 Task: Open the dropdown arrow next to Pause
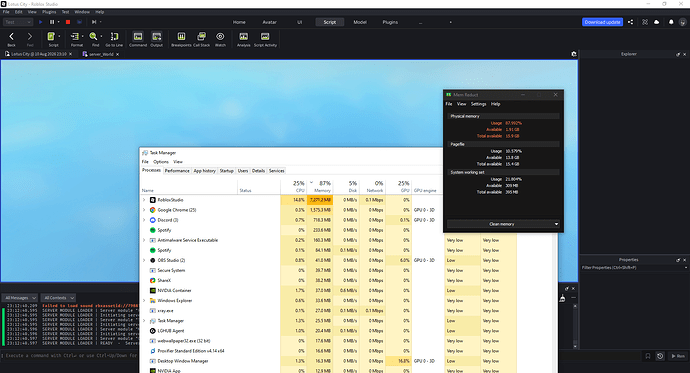point(59,22)
